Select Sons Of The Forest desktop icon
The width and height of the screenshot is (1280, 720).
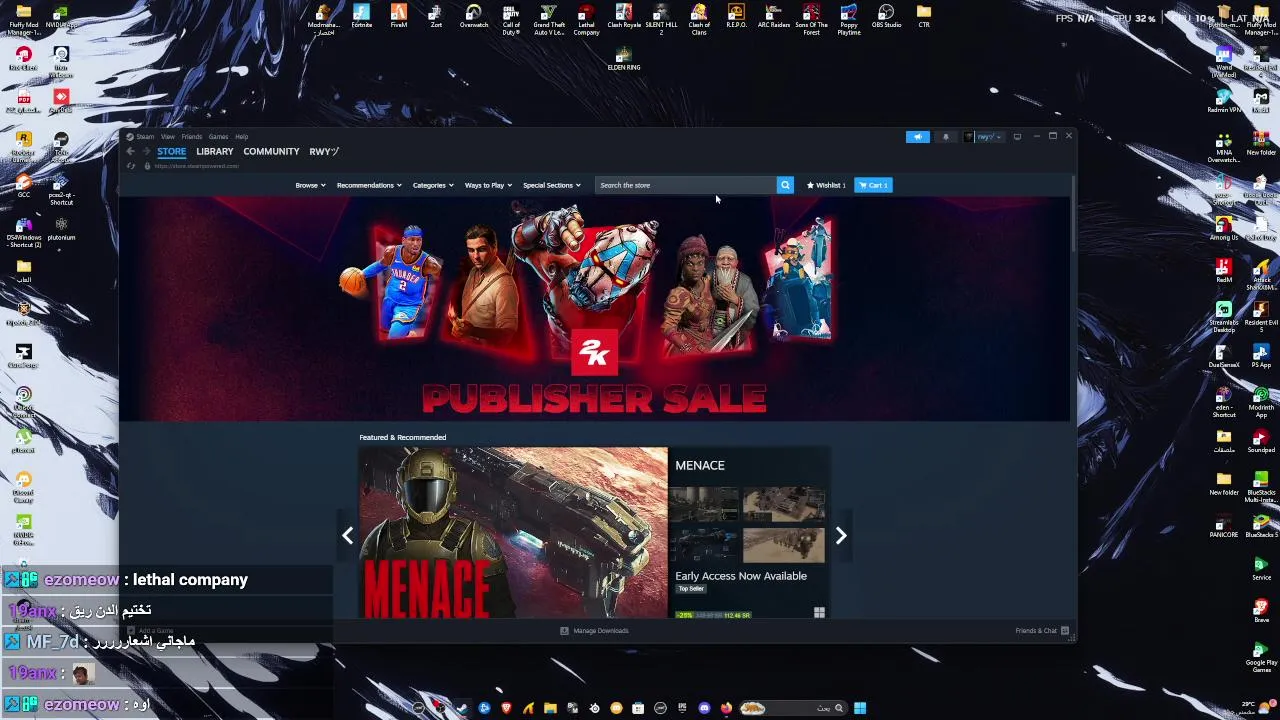click(x=811, y=20)
